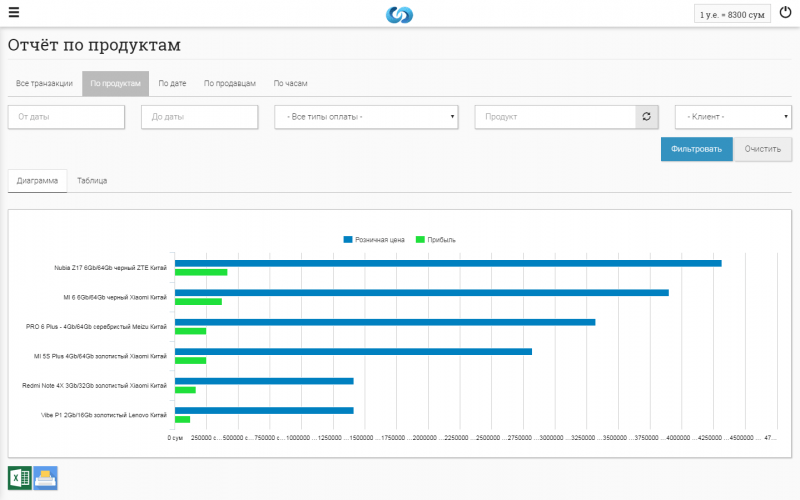Image resolution: width=800 pixels, height=500 pixels.
Task: Click label MI 6 6Gb/64Gb черный Xiaomi
Action: tap(115, 297)
